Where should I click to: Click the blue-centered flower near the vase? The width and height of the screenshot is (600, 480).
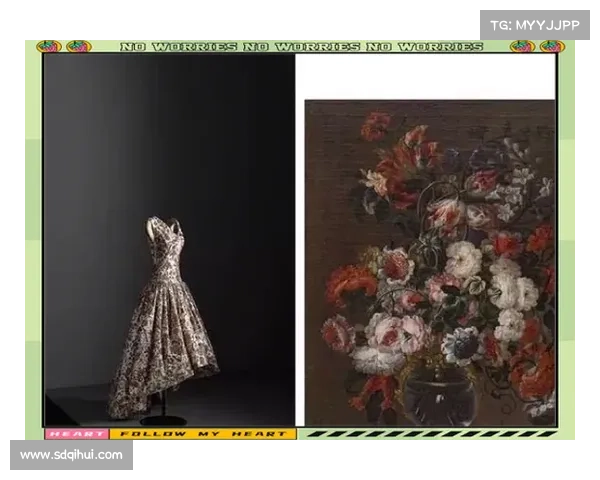(462, 344)
